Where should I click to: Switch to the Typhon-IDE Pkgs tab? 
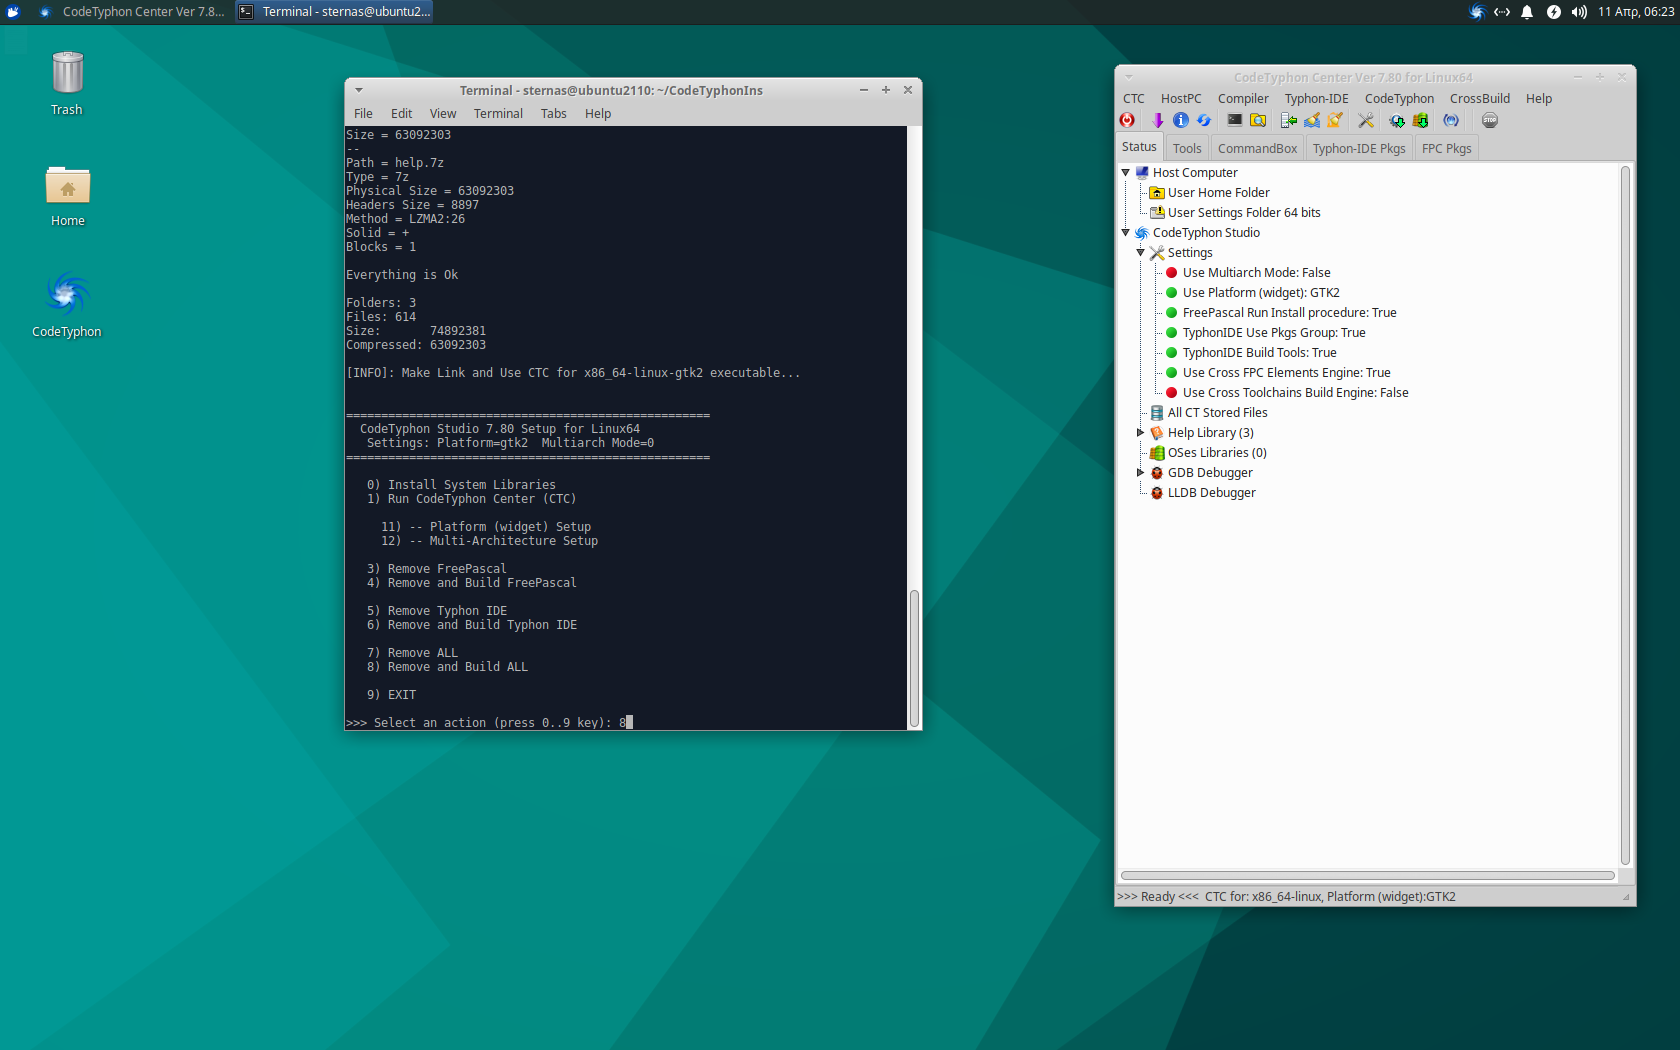pyautogui.click(x=1359, y=149)
